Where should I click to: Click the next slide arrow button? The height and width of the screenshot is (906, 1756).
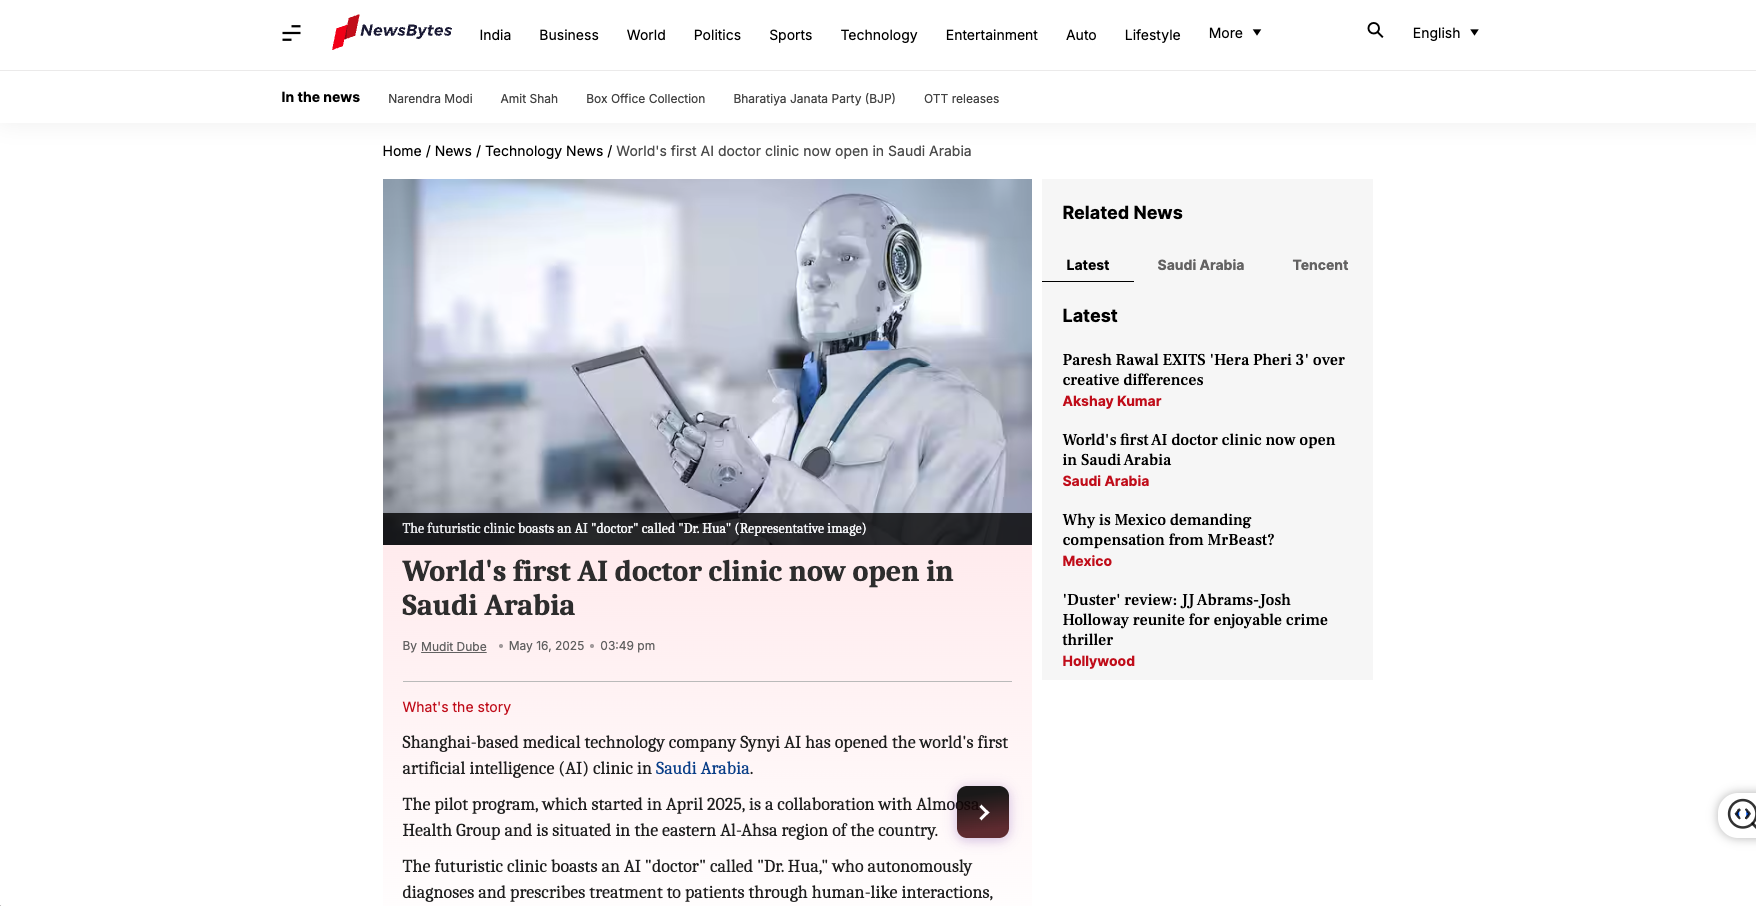coord(982,812)
